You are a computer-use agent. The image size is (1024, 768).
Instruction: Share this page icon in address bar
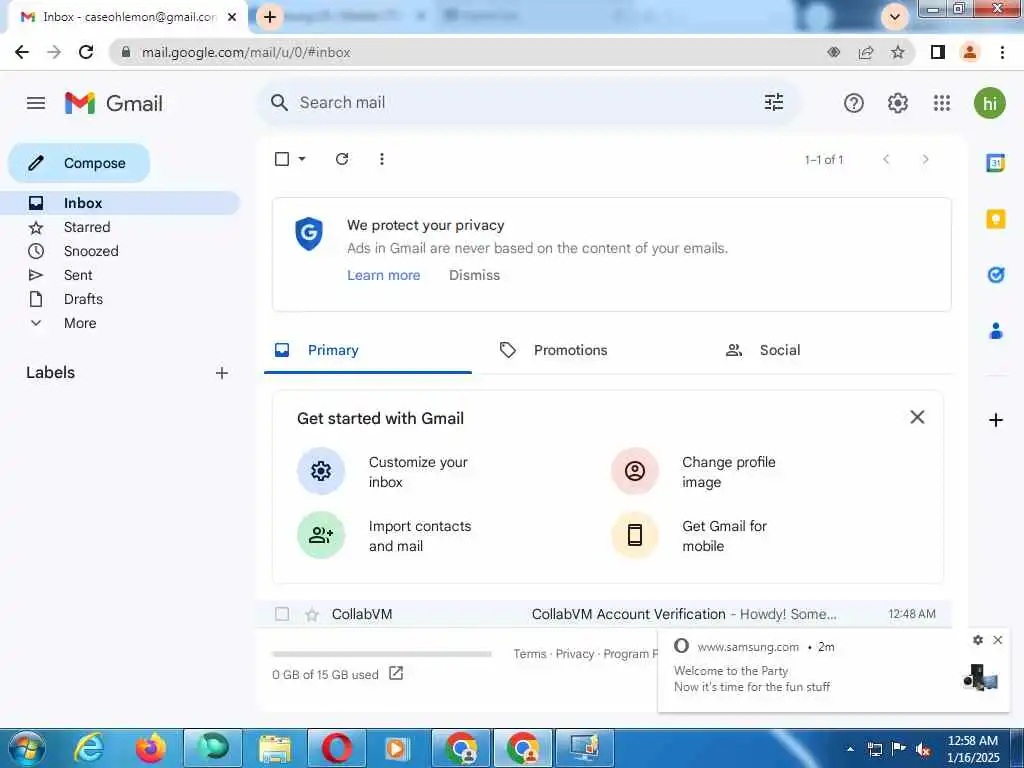click(866, 52)
